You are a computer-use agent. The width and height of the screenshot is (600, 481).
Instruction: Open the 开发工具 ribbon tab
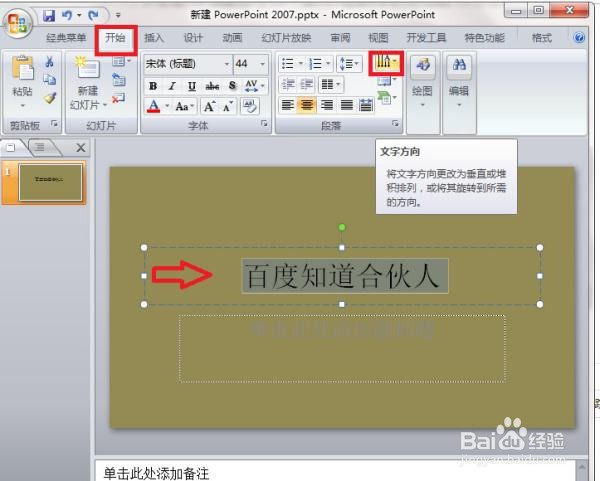tap(426, 38)
